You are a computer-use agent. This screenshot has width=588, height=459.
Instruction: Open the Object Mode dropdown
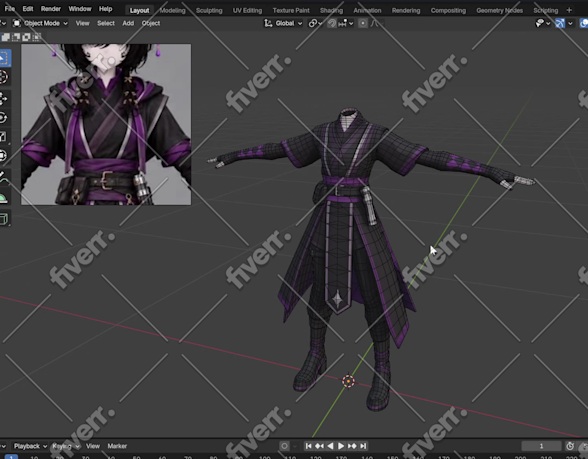coord(40,23)
